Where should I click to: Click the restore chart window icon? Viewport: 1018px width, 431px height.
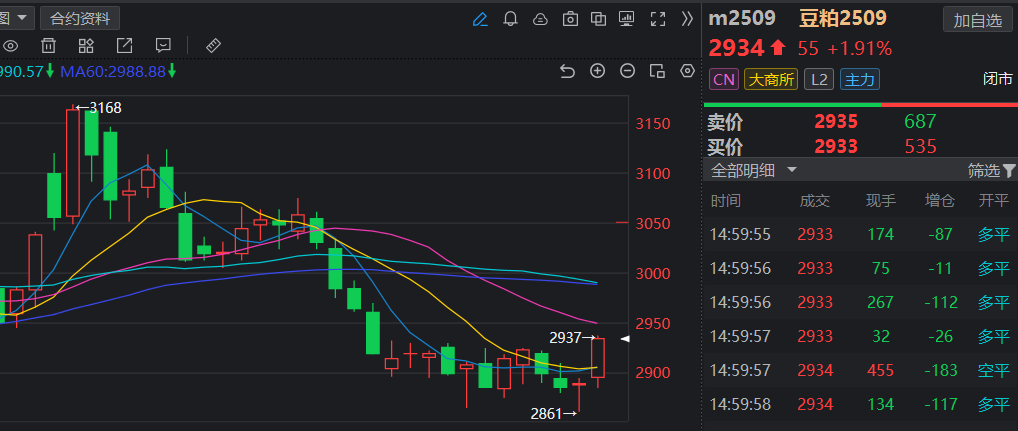[x=657, y=71]
